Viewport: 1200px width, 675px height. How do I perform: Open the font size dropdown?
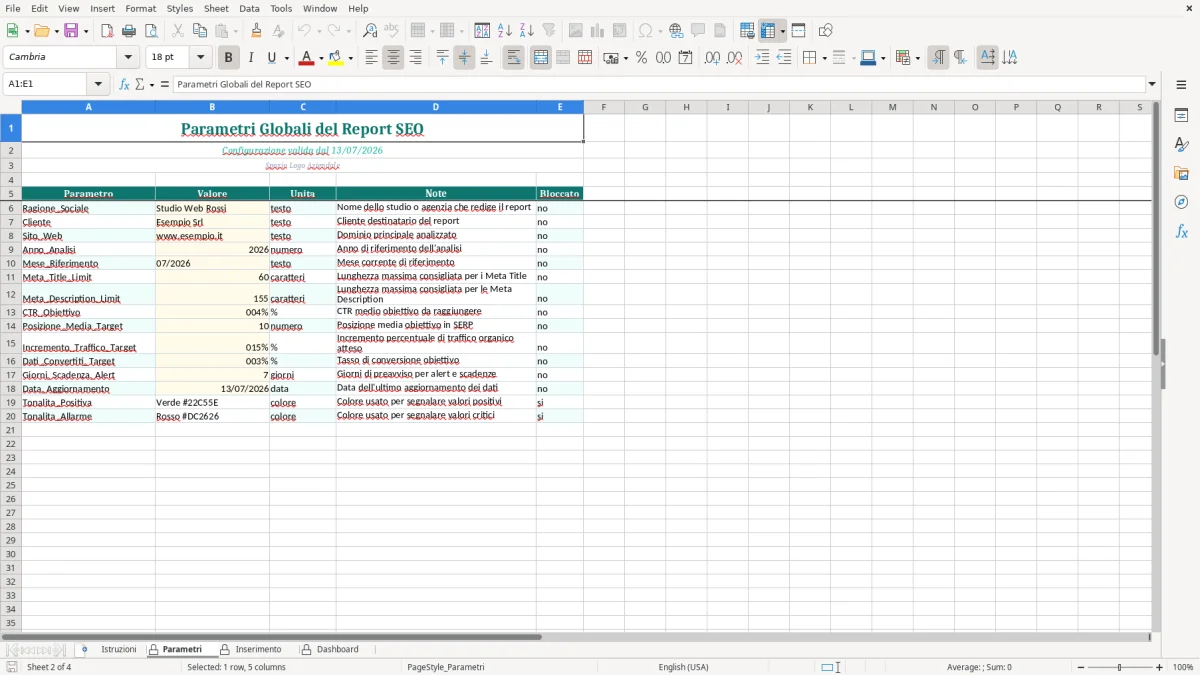point(200,57)
